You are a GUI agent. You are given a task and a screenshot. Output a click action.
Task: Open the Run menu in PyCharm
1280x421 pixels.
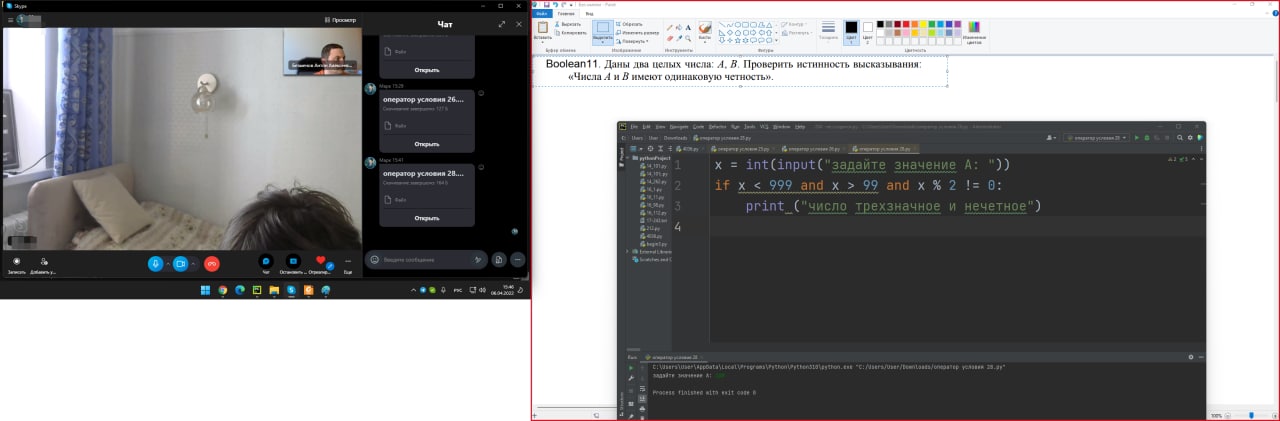pyautogui.click(x=736, y=127)
